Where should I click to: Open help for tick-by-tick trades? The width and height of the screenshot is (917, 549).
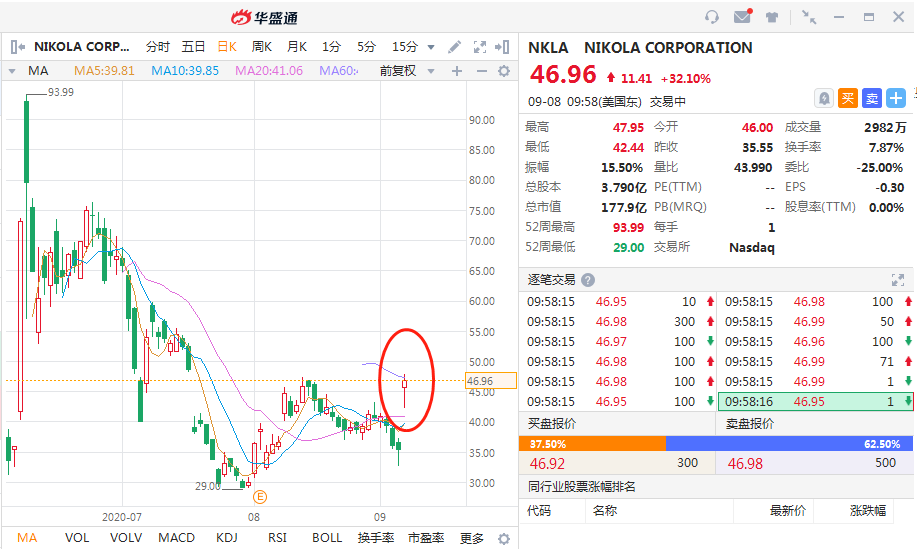(588, 280)
